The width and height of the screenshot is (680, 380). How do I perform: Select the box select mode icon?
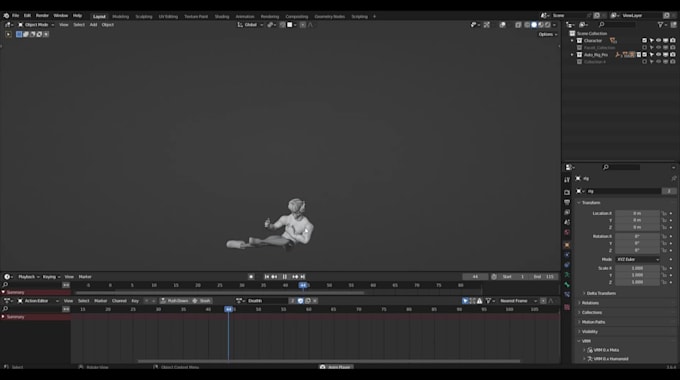click(x=19, y=34)
